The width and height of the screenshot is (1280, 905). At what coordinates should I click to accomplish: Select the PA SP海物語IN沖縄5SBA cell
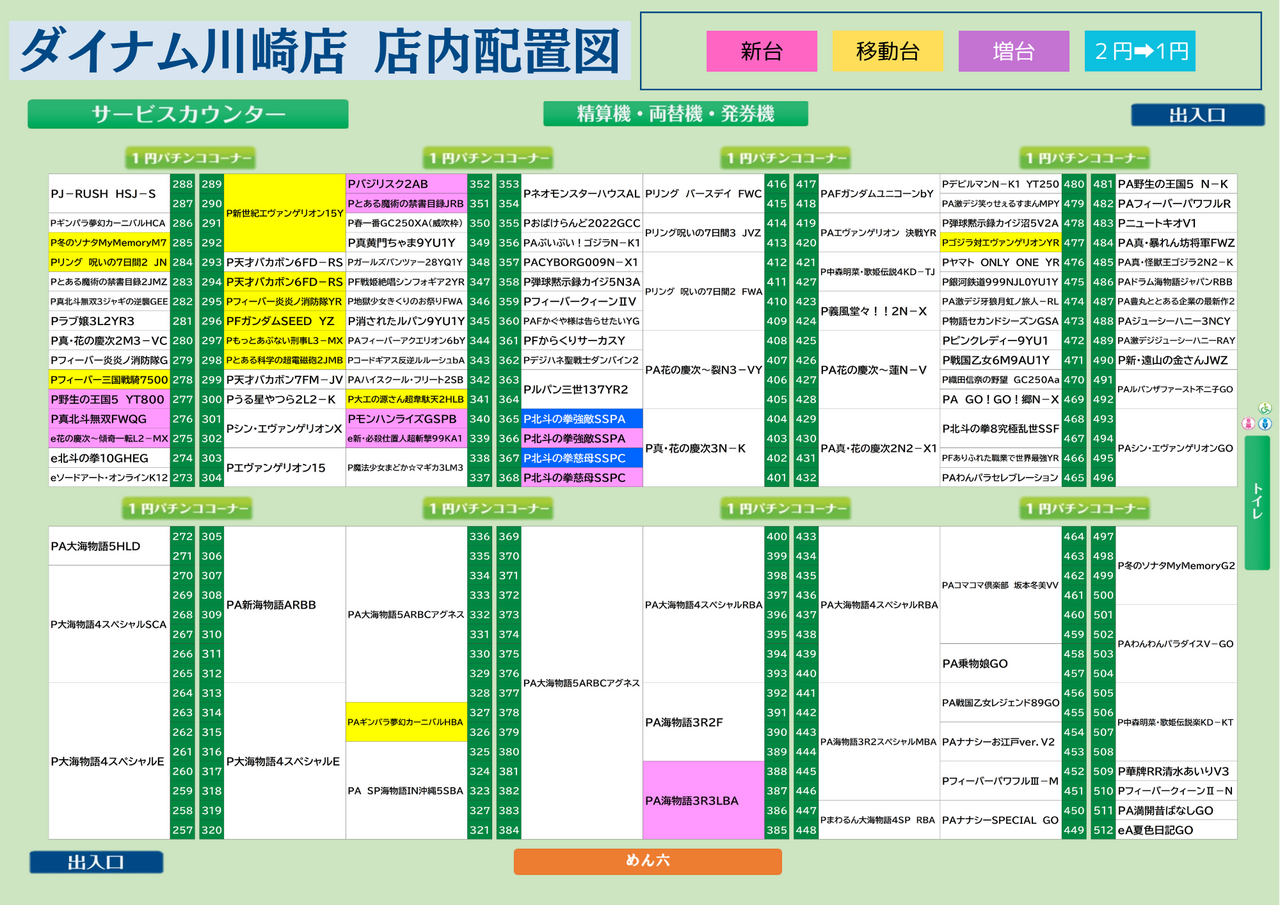point(407,790)
